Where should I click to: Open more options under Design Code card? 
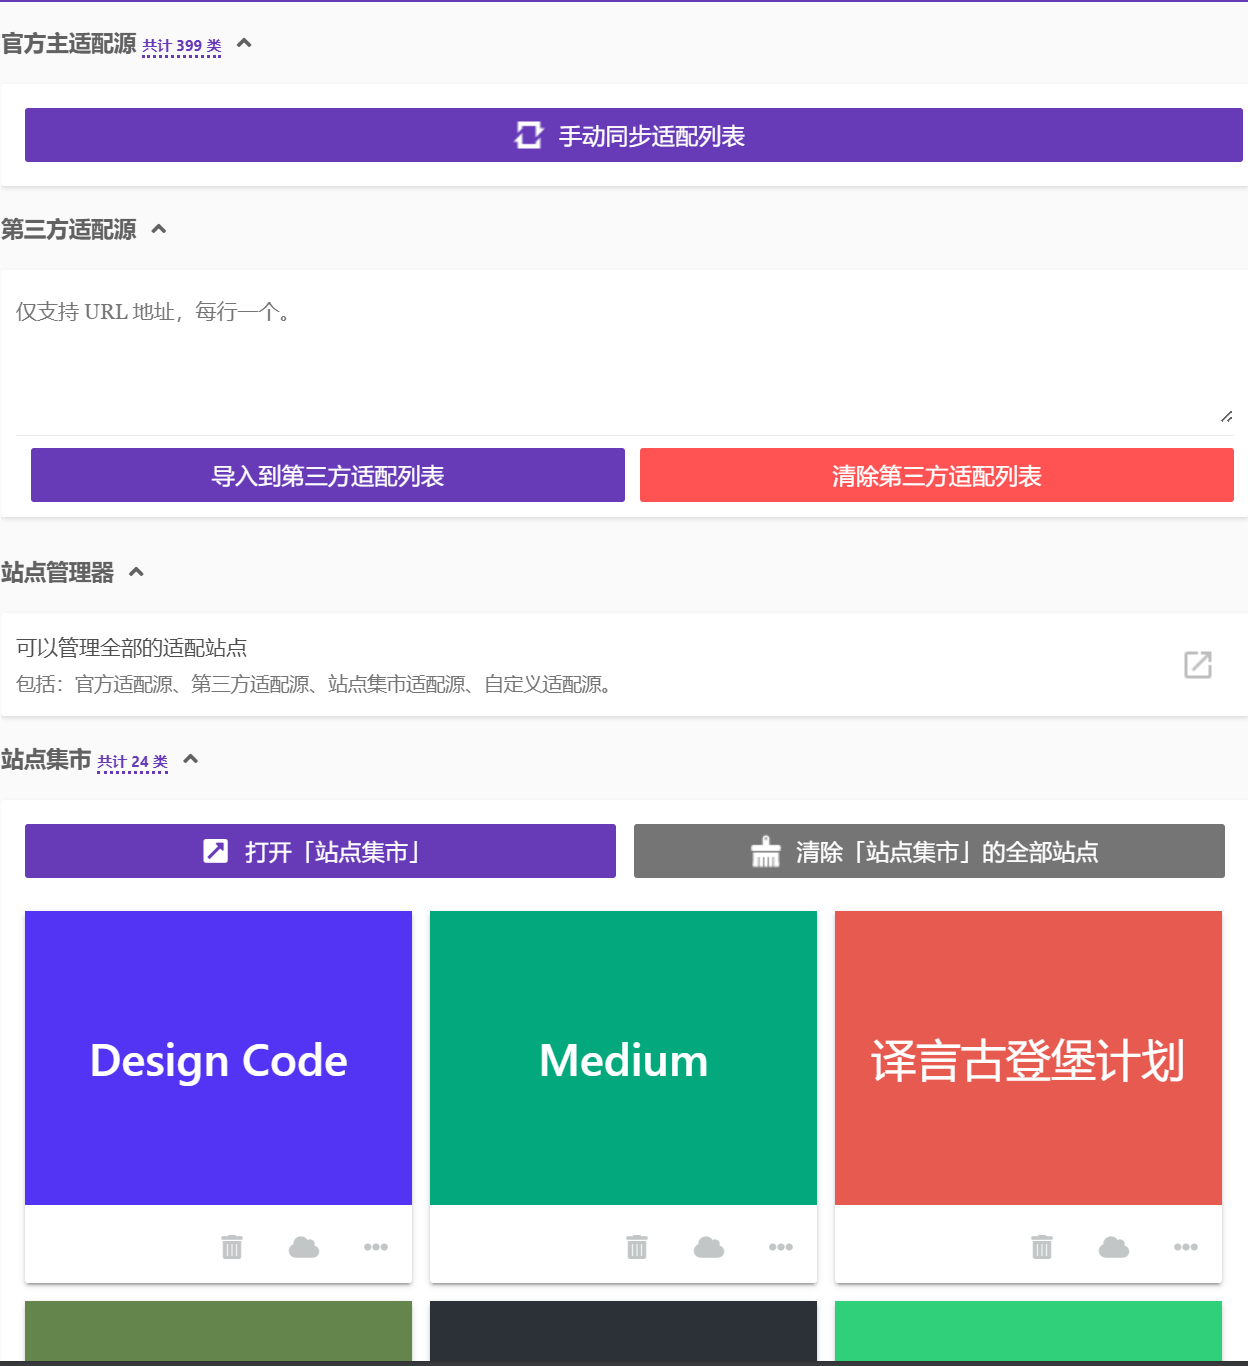[376, 1247]
